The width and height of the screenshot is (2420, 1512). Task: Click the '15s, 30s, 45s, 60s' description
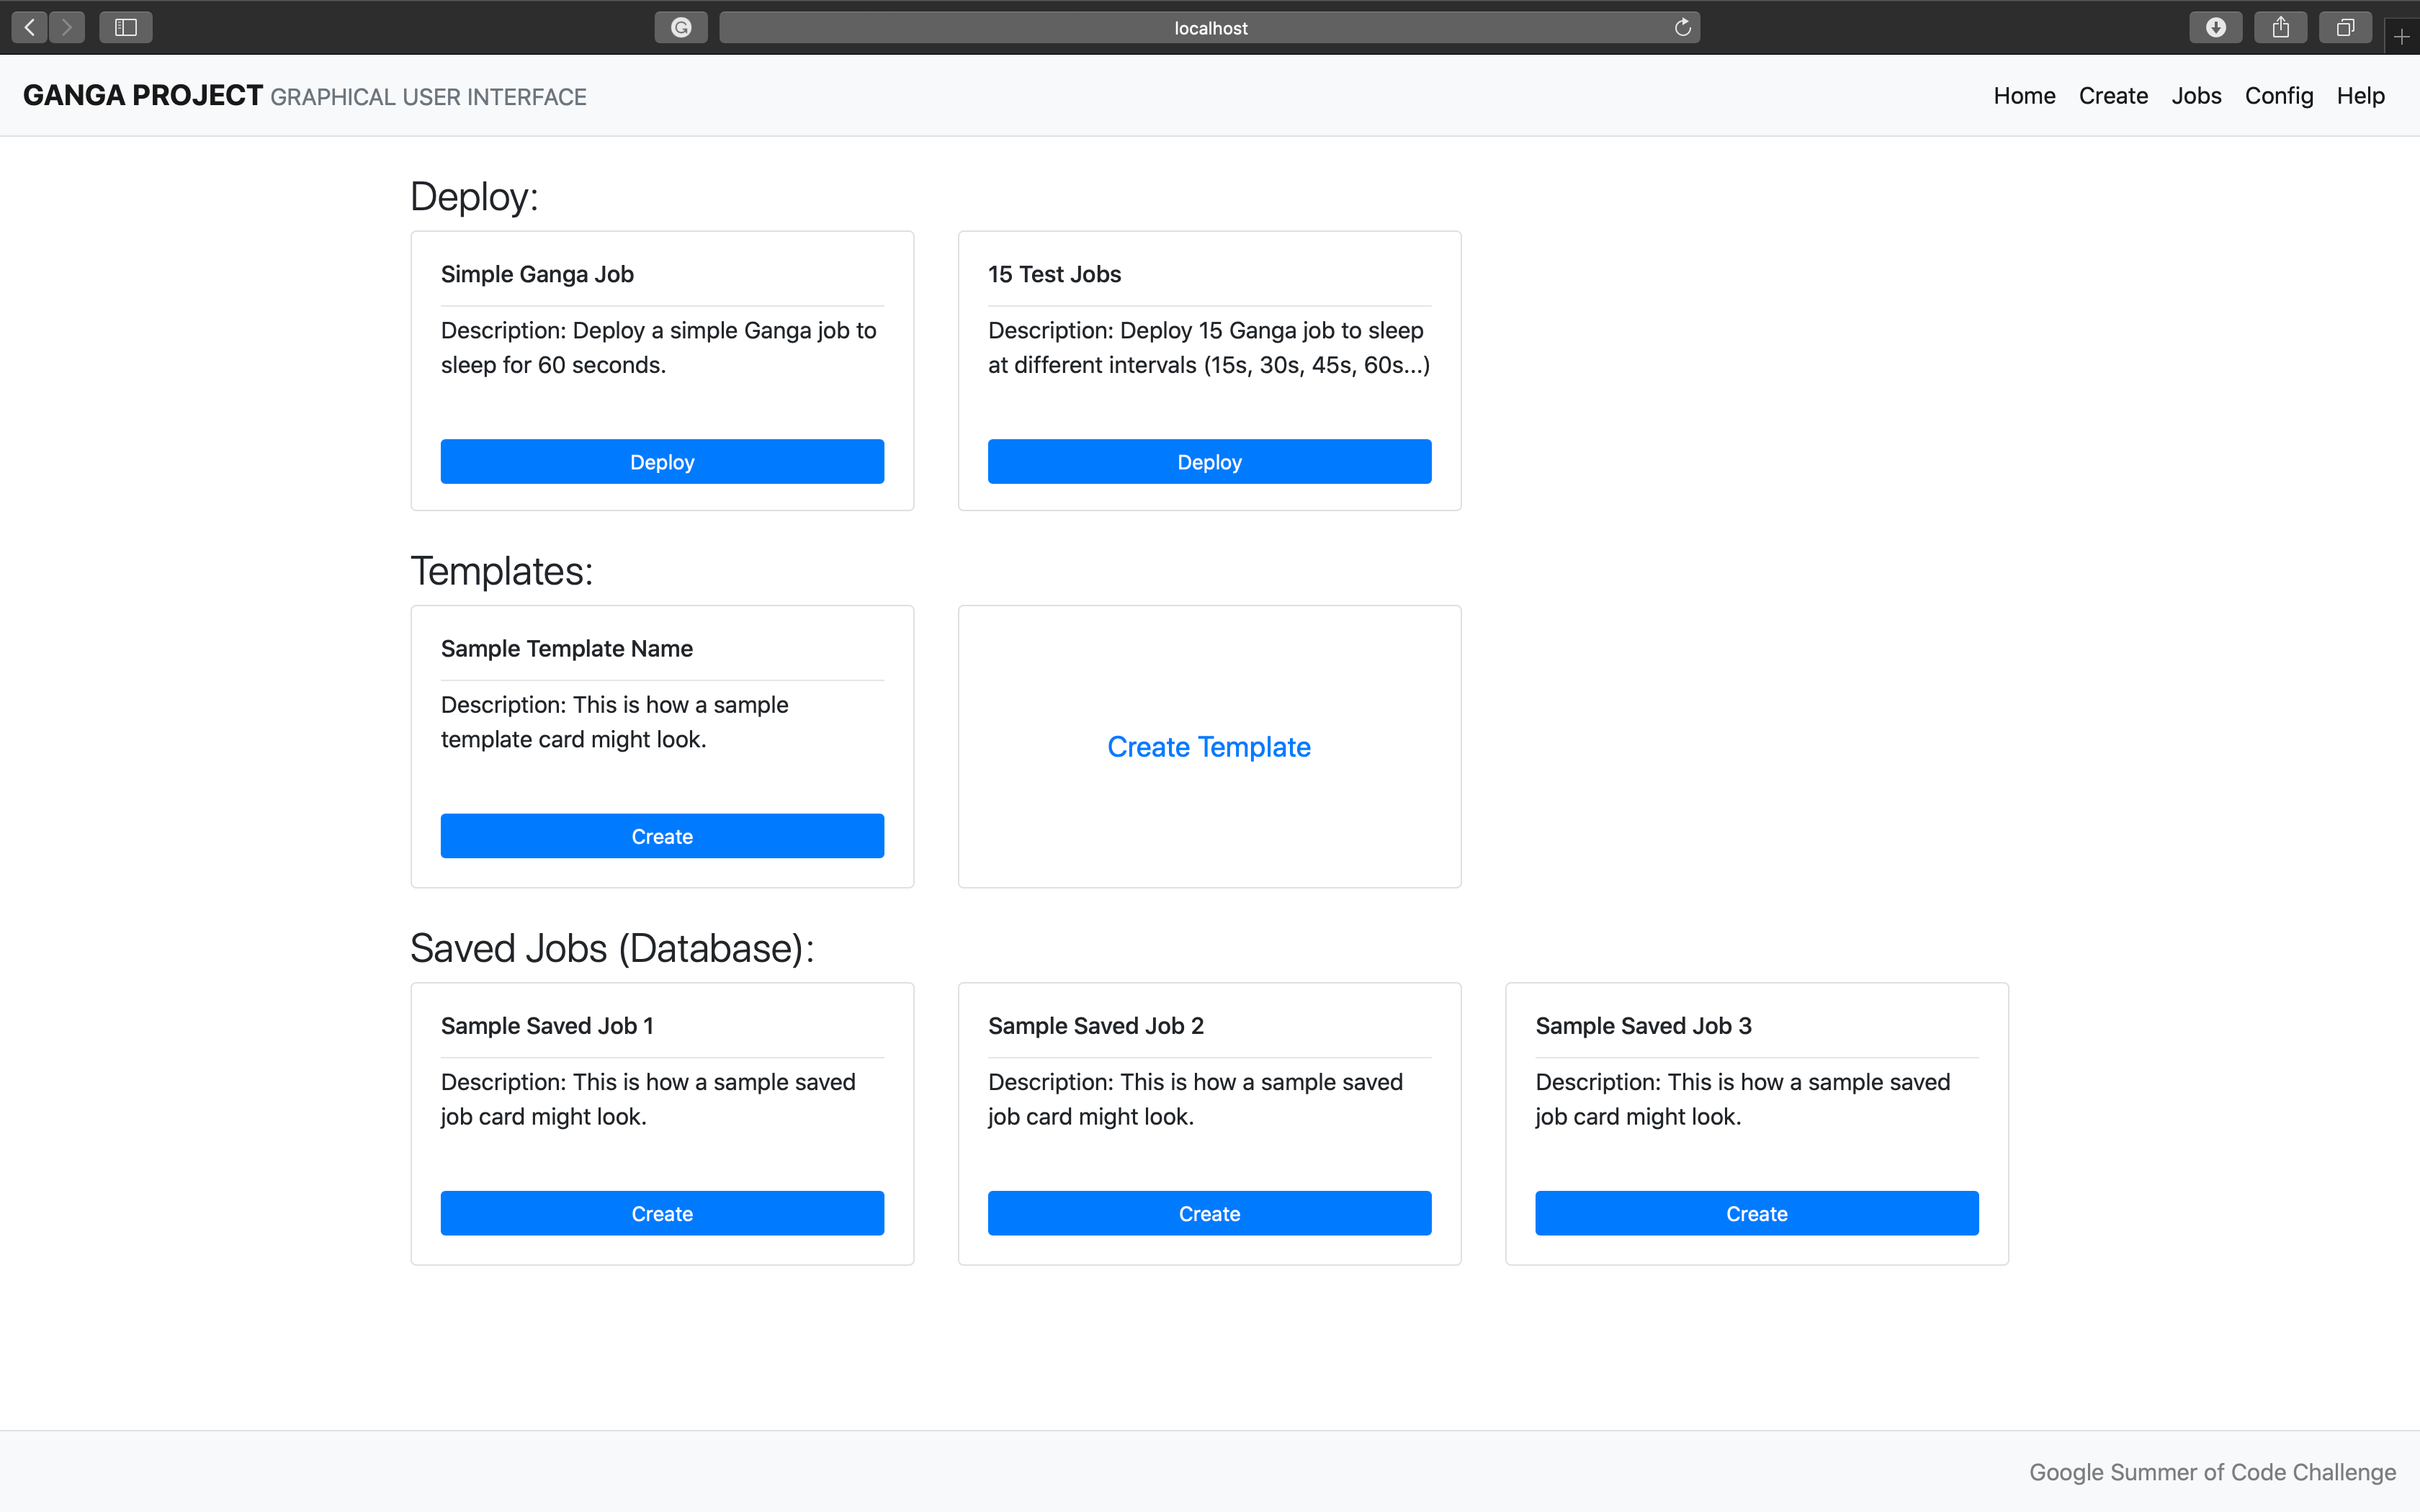1209,347
